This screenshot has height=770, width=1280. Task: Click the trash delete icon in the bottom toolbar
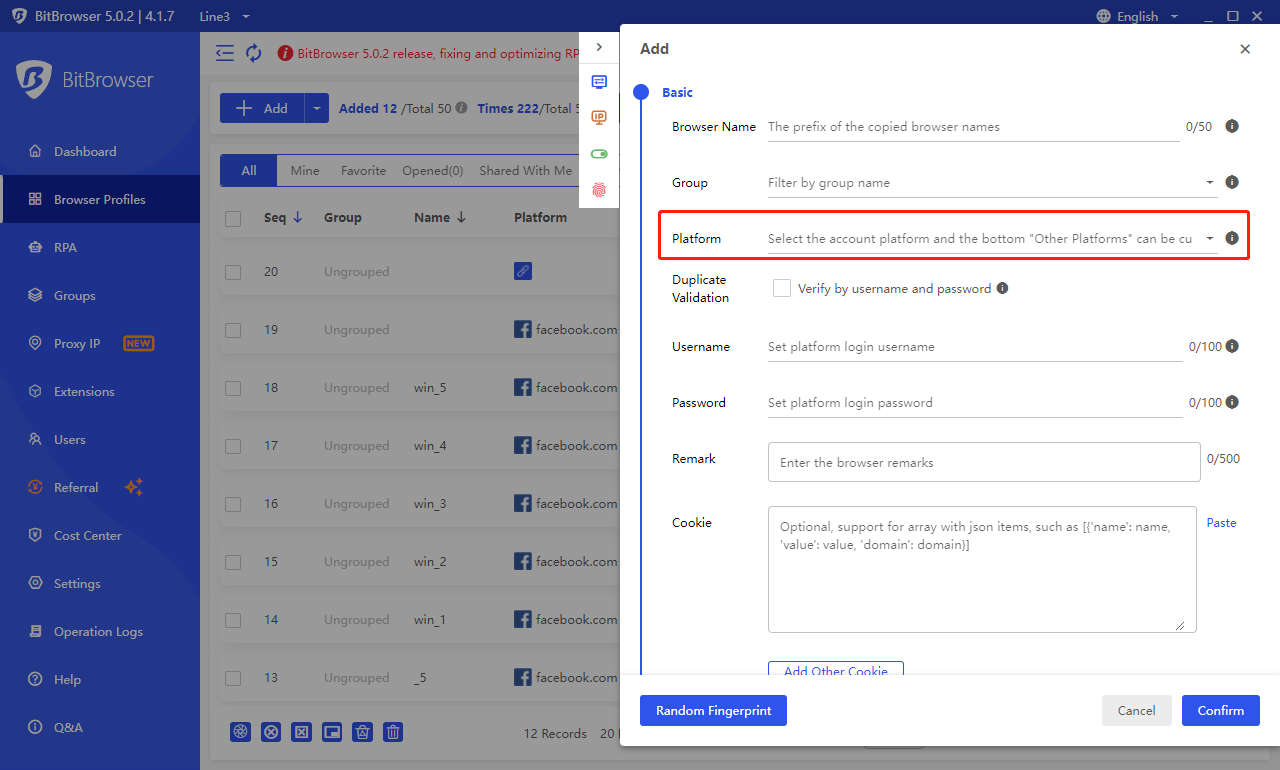click(394, 732)
